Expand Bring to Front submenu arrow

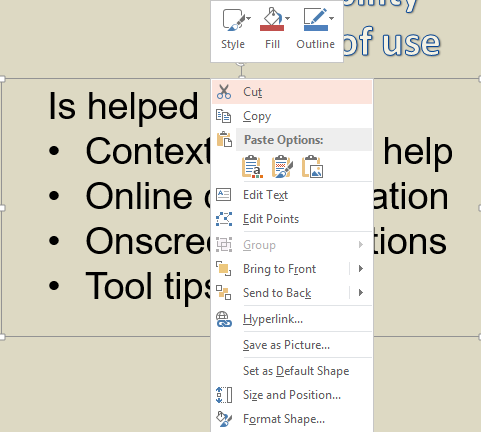click(x=361, y=269)
